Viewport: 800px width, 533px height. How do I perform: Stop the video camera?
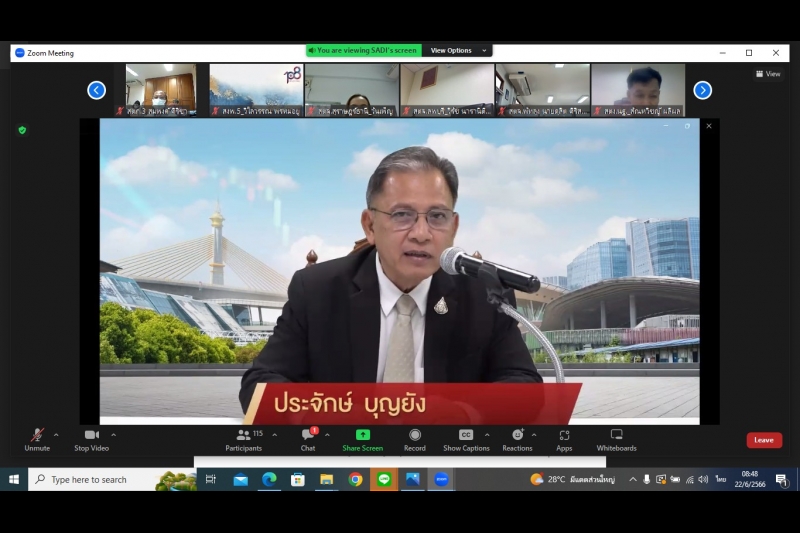91,439
